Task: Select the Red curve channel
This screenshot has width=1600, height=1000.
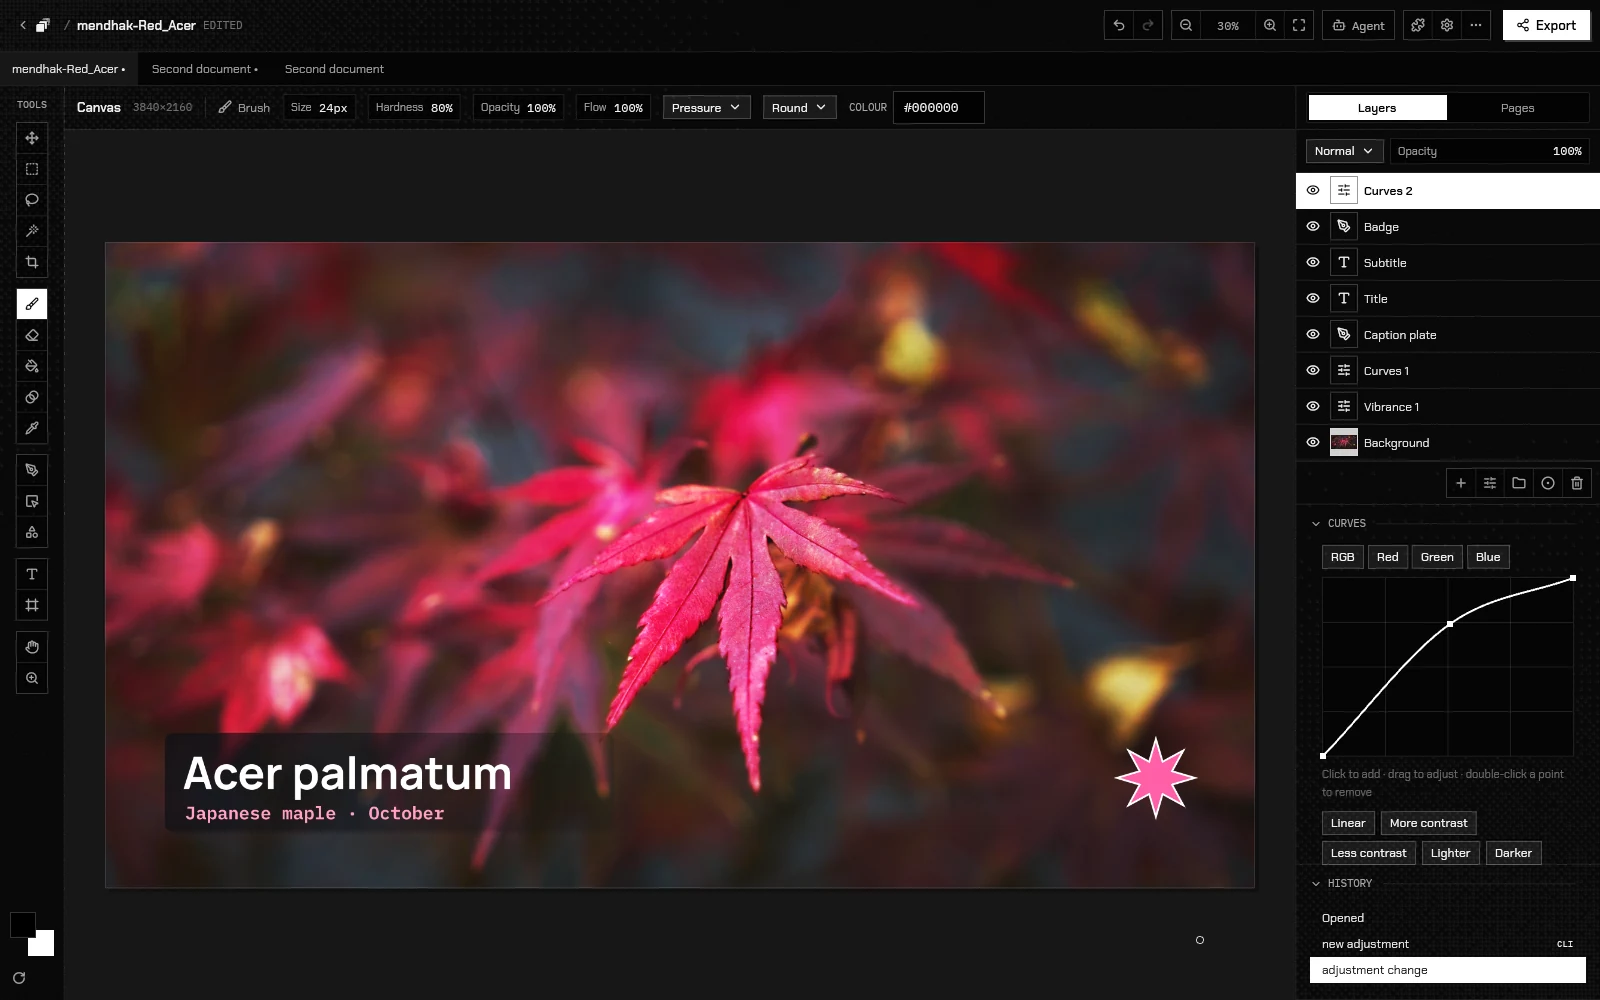Action: pyautogui.click(x=1387, y=557)
